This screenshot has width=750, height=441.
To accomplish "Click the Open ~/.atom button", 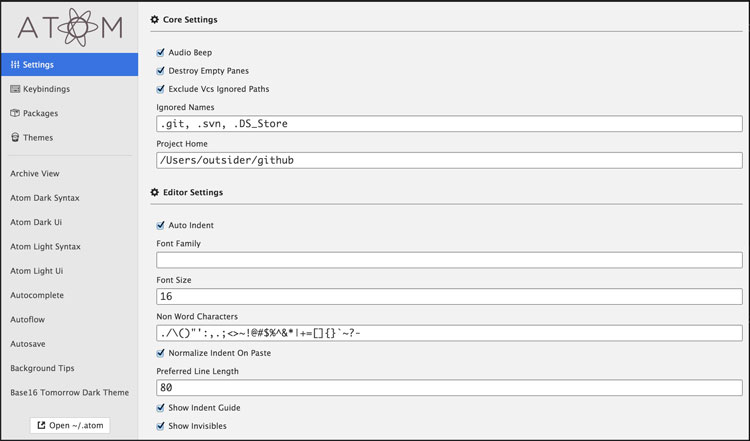I will point(70,425).
